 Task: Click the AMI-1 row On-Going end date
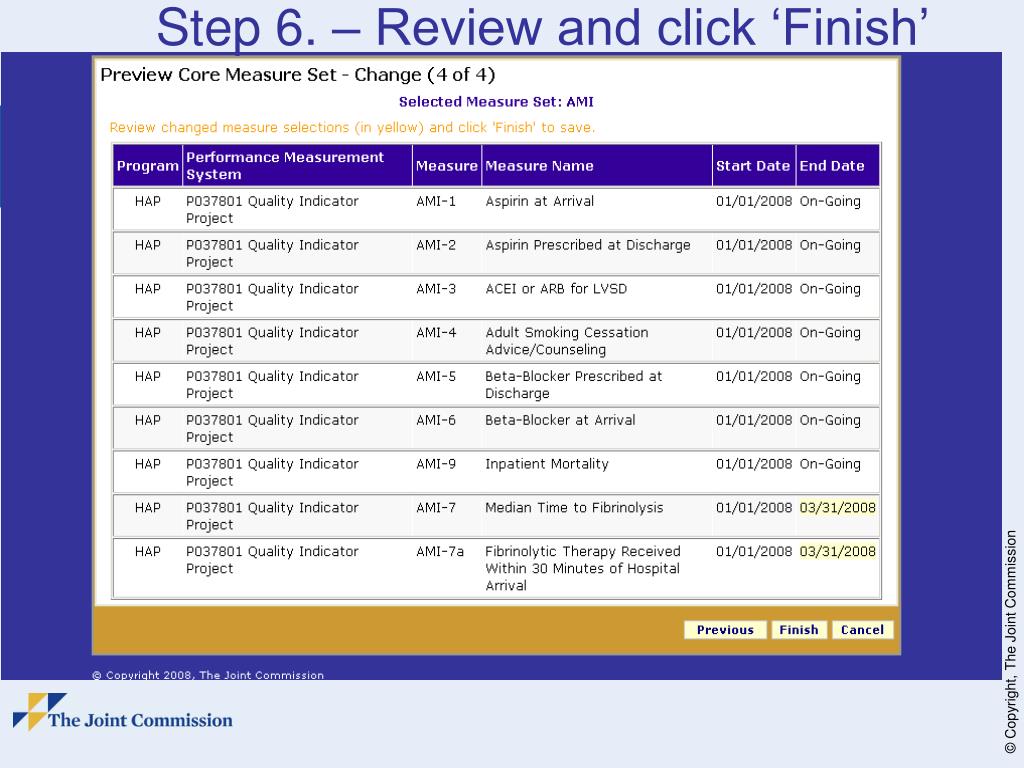tap(830, 201)
